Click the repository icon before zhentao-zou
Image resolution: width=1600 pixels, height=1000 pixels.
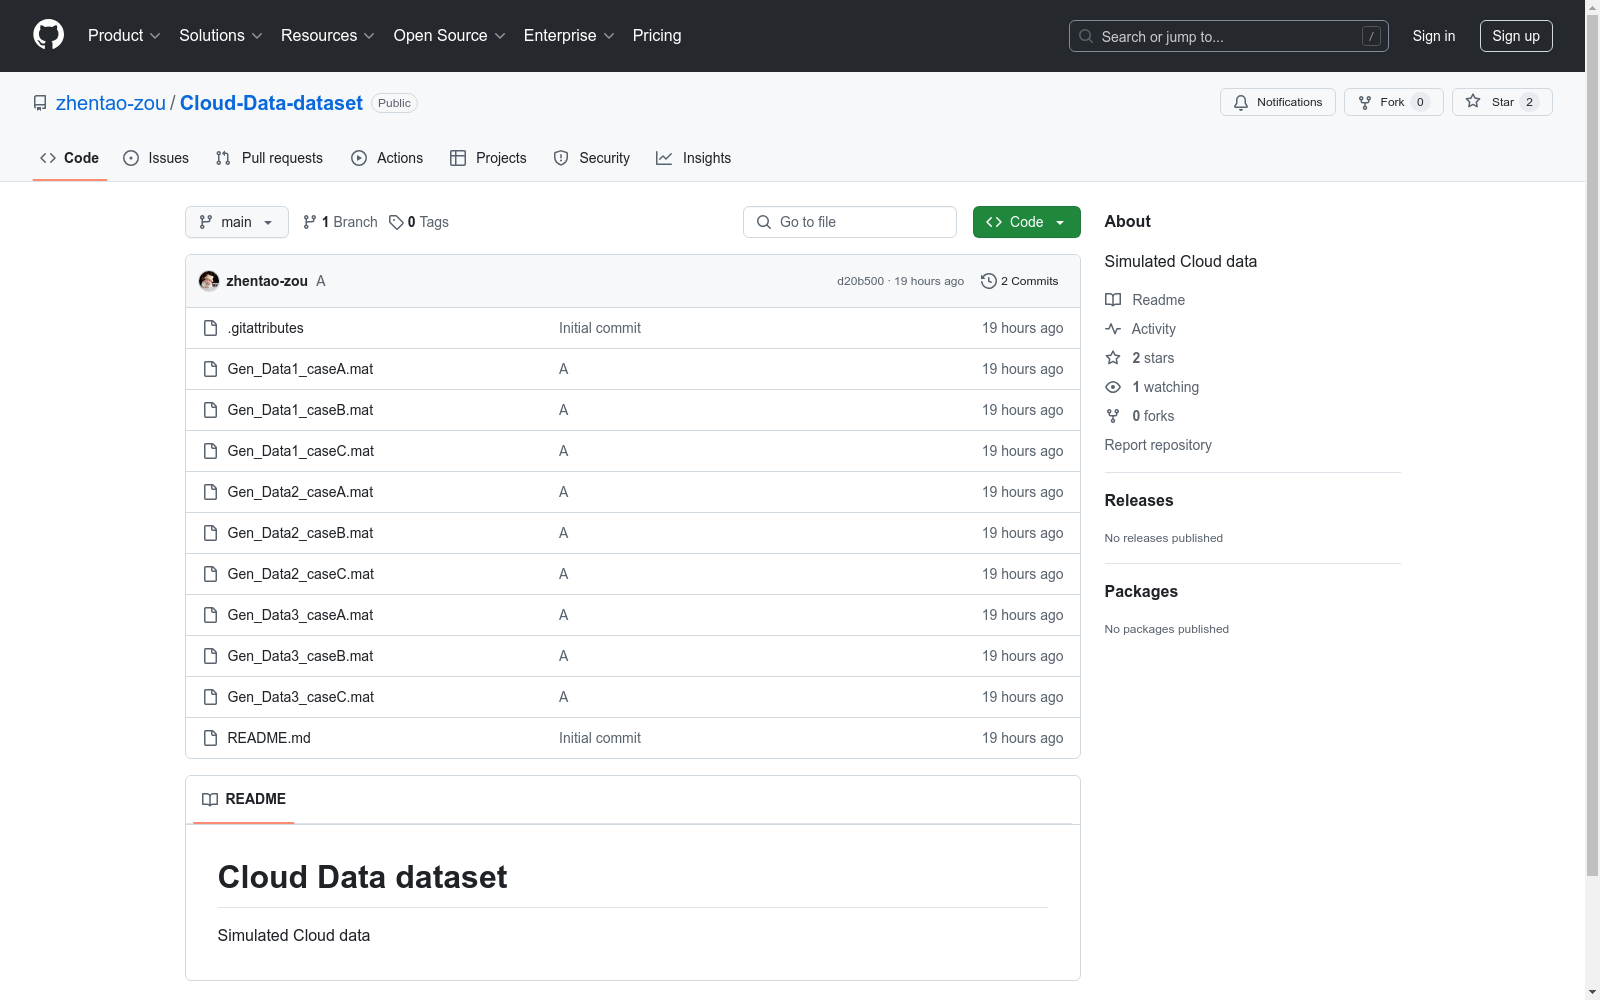point(40,103)
